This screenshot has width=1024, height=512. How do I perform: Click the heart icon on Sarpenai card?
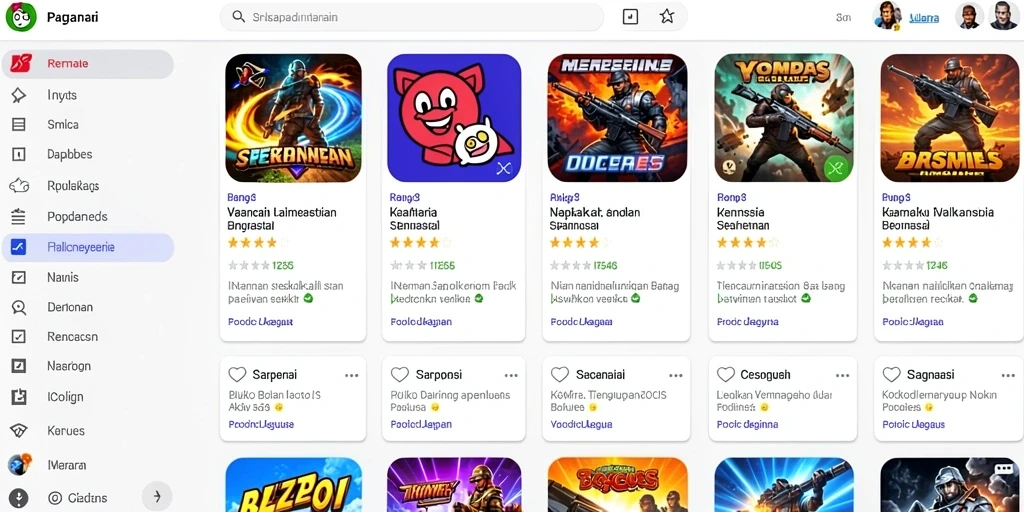coord(237,375)
